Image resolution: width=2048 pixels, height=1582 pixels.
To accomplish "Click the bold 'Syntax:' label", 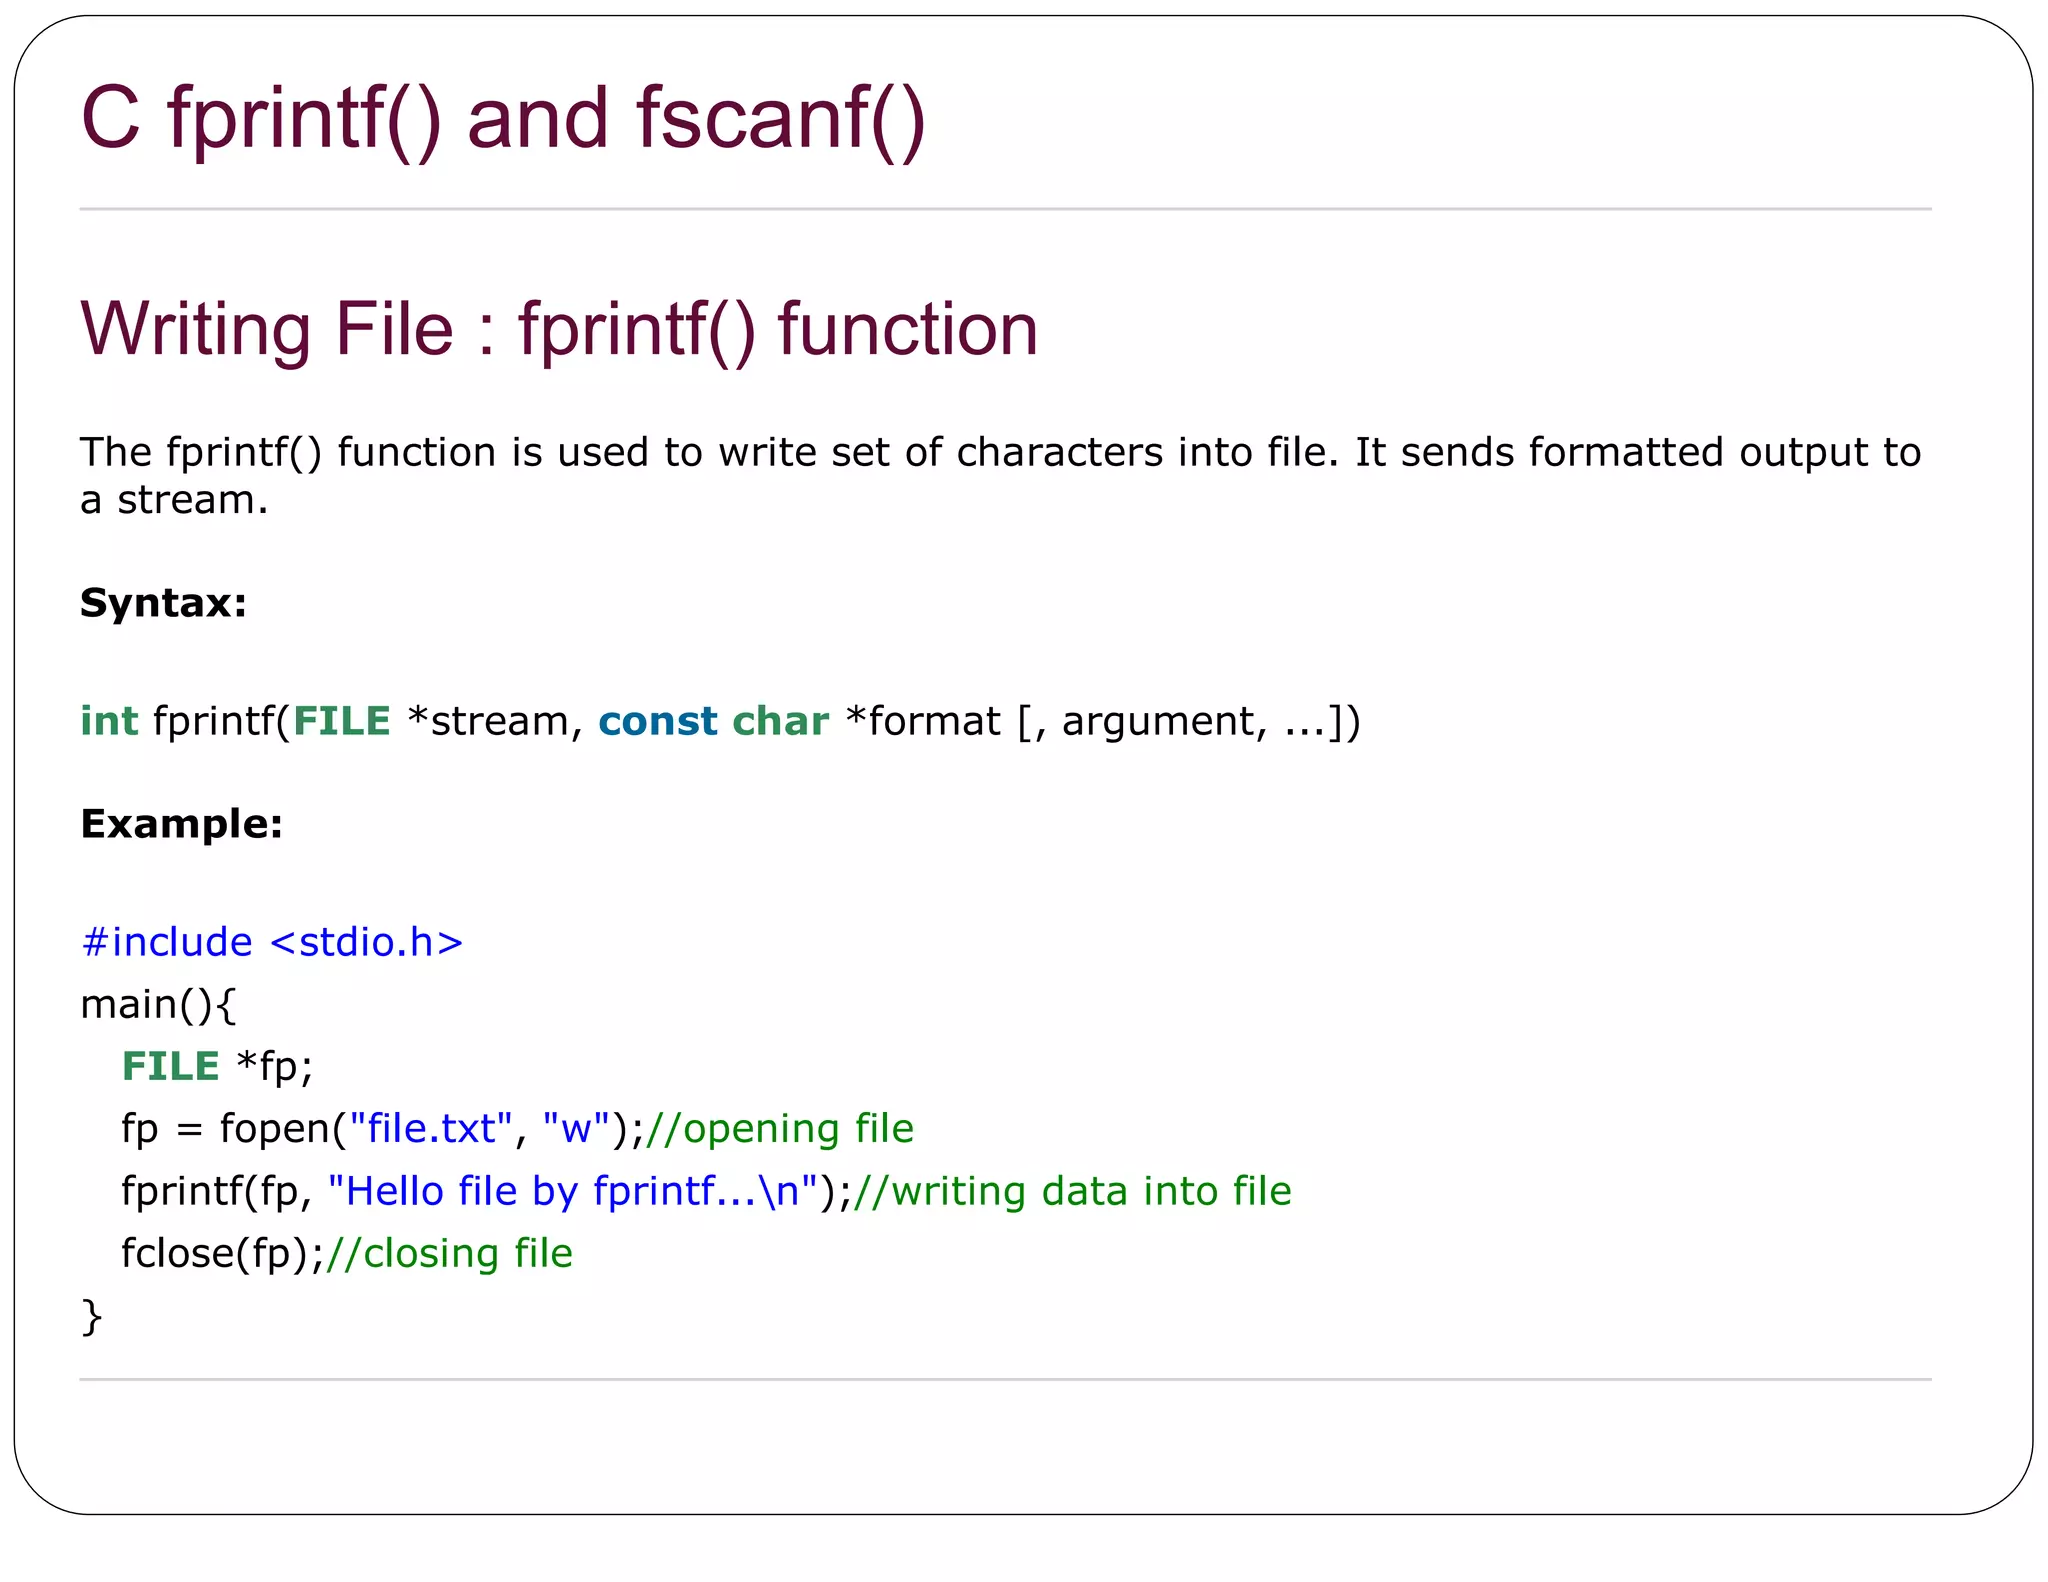I will 163,603.
